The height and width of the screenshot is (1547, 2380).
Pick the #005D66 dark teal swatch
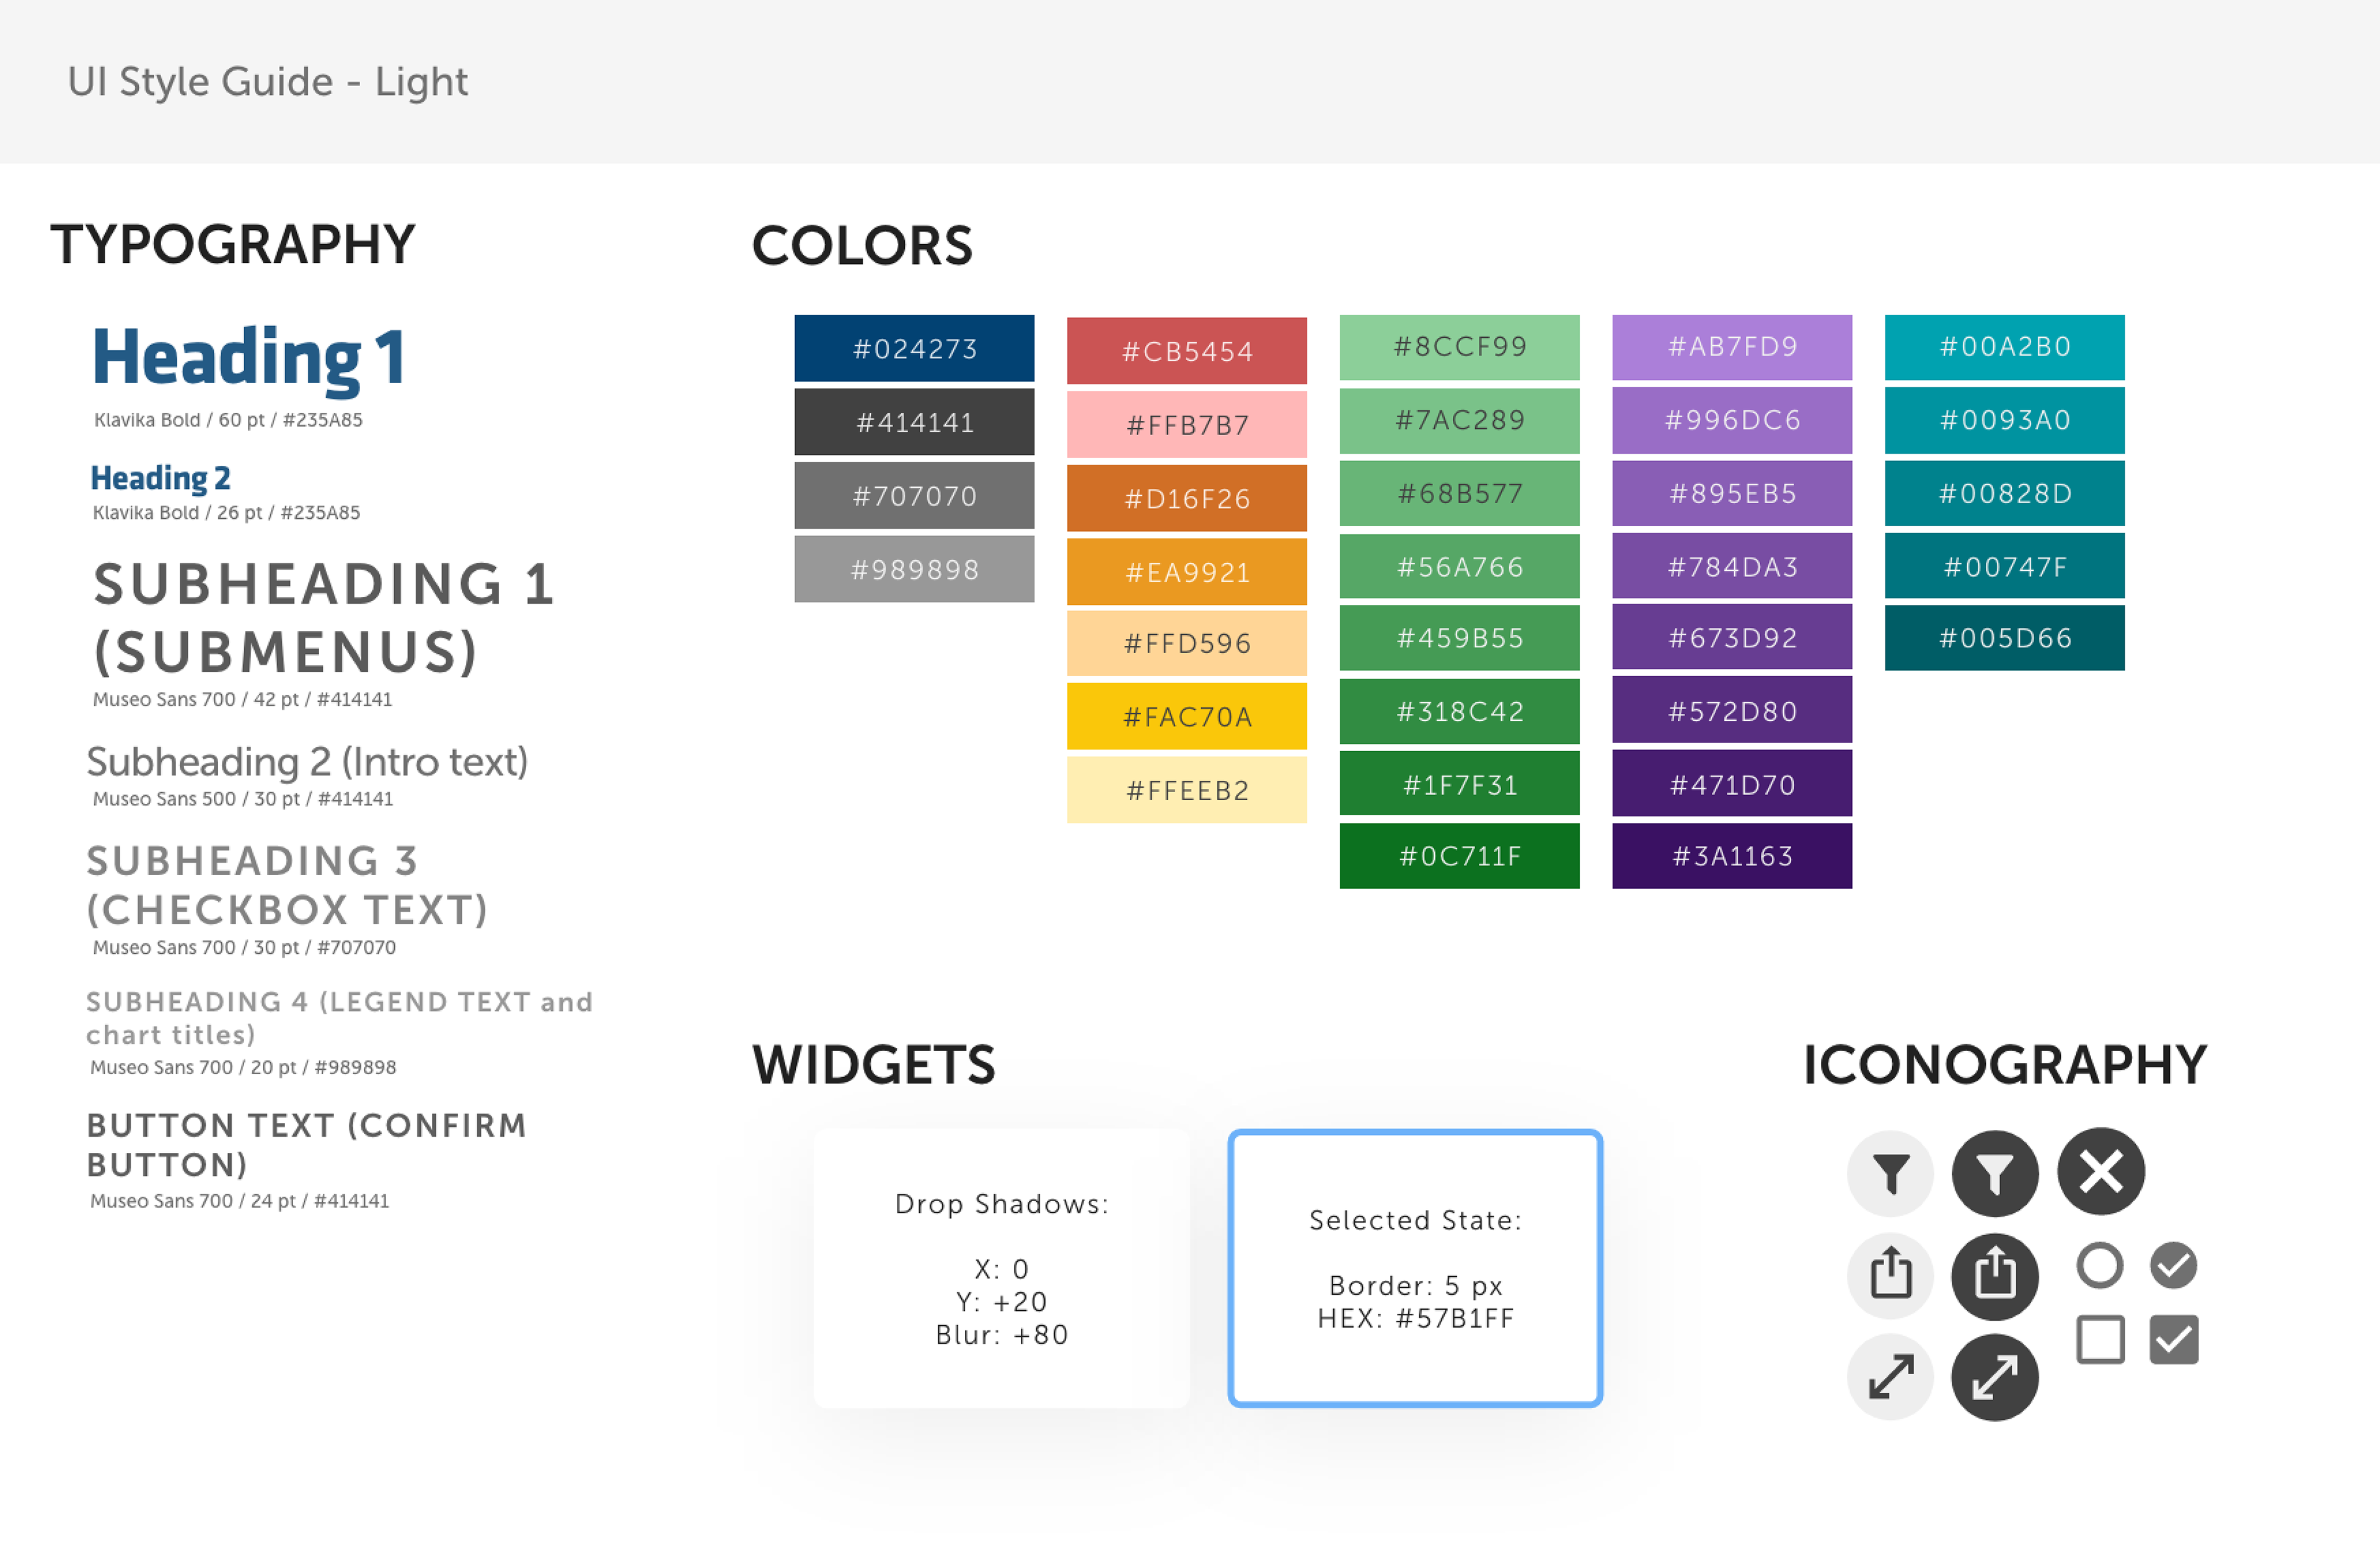(2005, 638)
